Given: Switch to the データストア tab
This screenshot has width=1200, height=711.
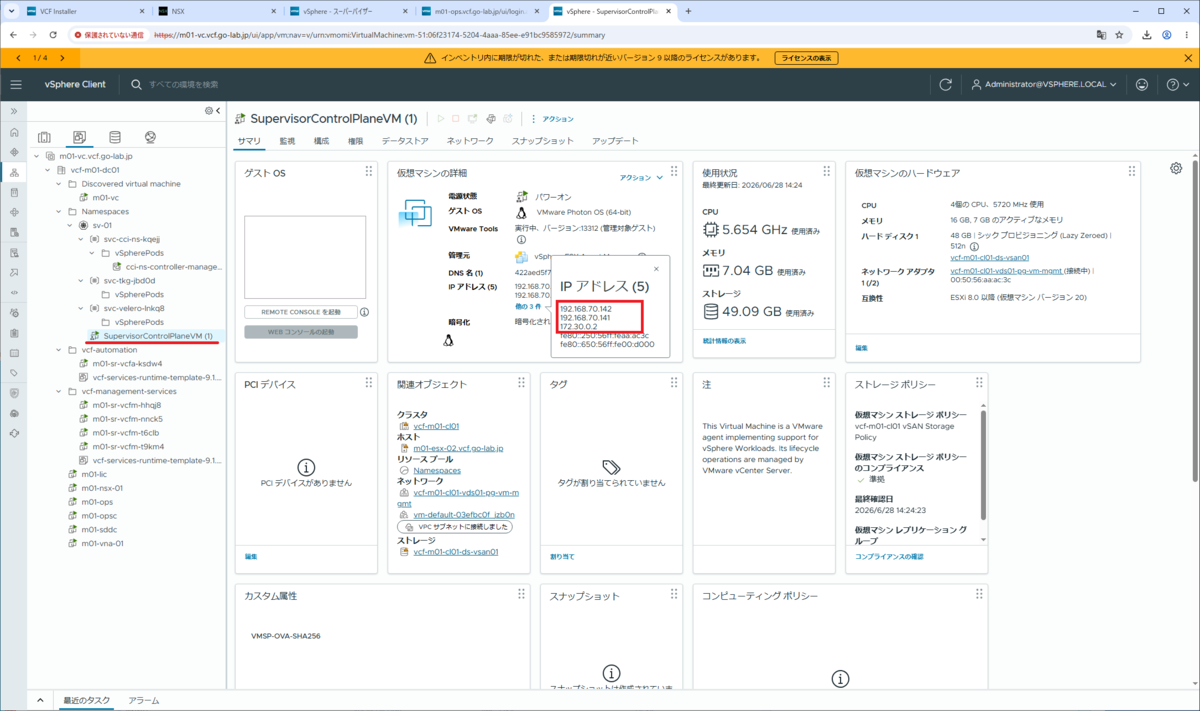Looking at the screenshot, I should pyautogui.click(x=405, y=141).
